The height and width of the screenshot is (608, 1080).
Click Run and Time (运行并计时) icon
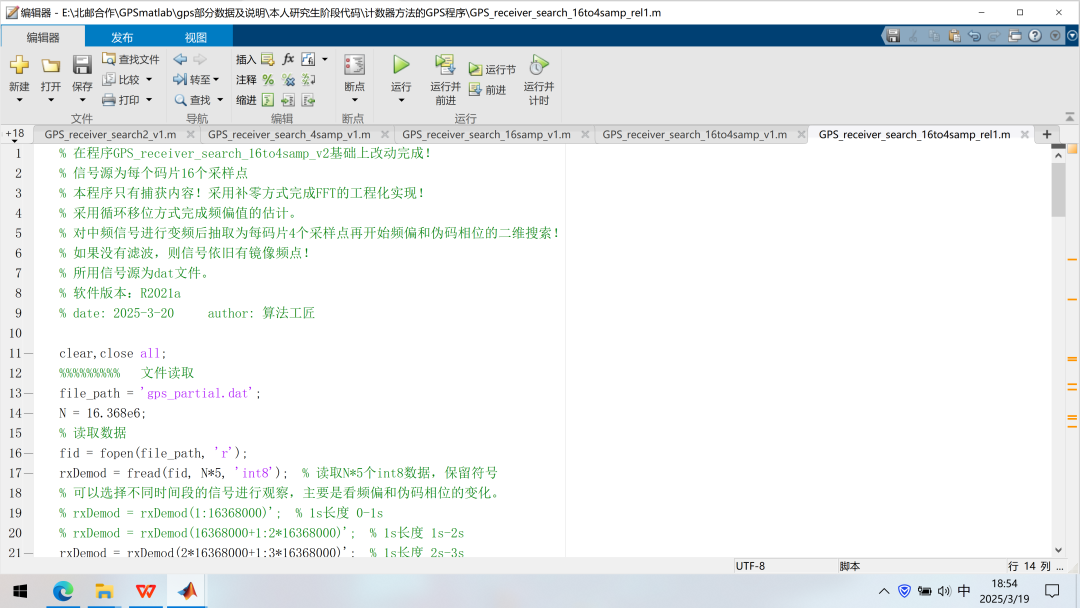tap(539, 65)
